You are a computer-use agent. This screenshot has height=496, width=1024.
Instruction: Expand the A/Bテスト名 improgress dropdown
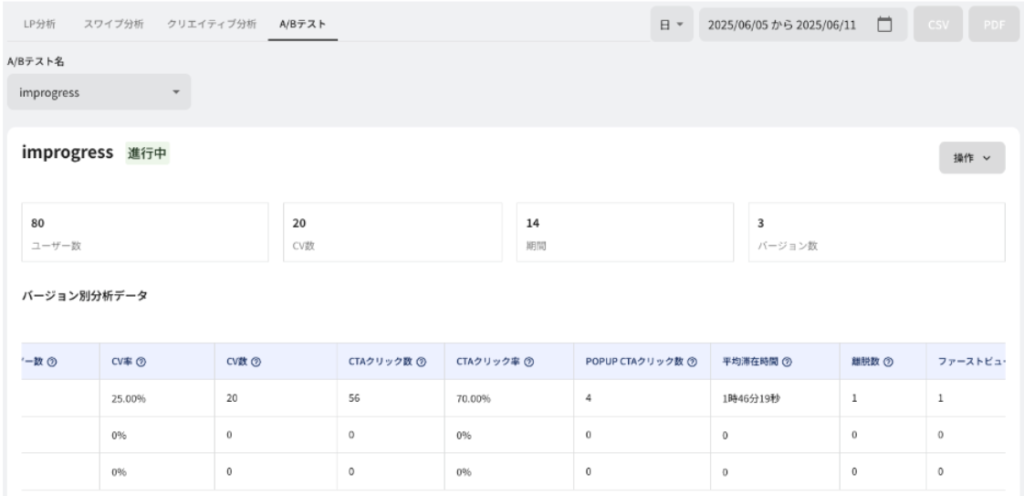[x=98, y=92]
